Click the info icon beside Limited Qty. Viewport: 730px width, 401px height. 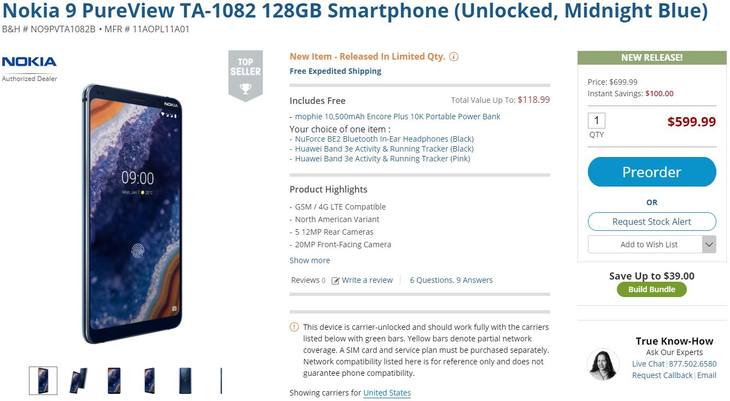coord(453,57)
